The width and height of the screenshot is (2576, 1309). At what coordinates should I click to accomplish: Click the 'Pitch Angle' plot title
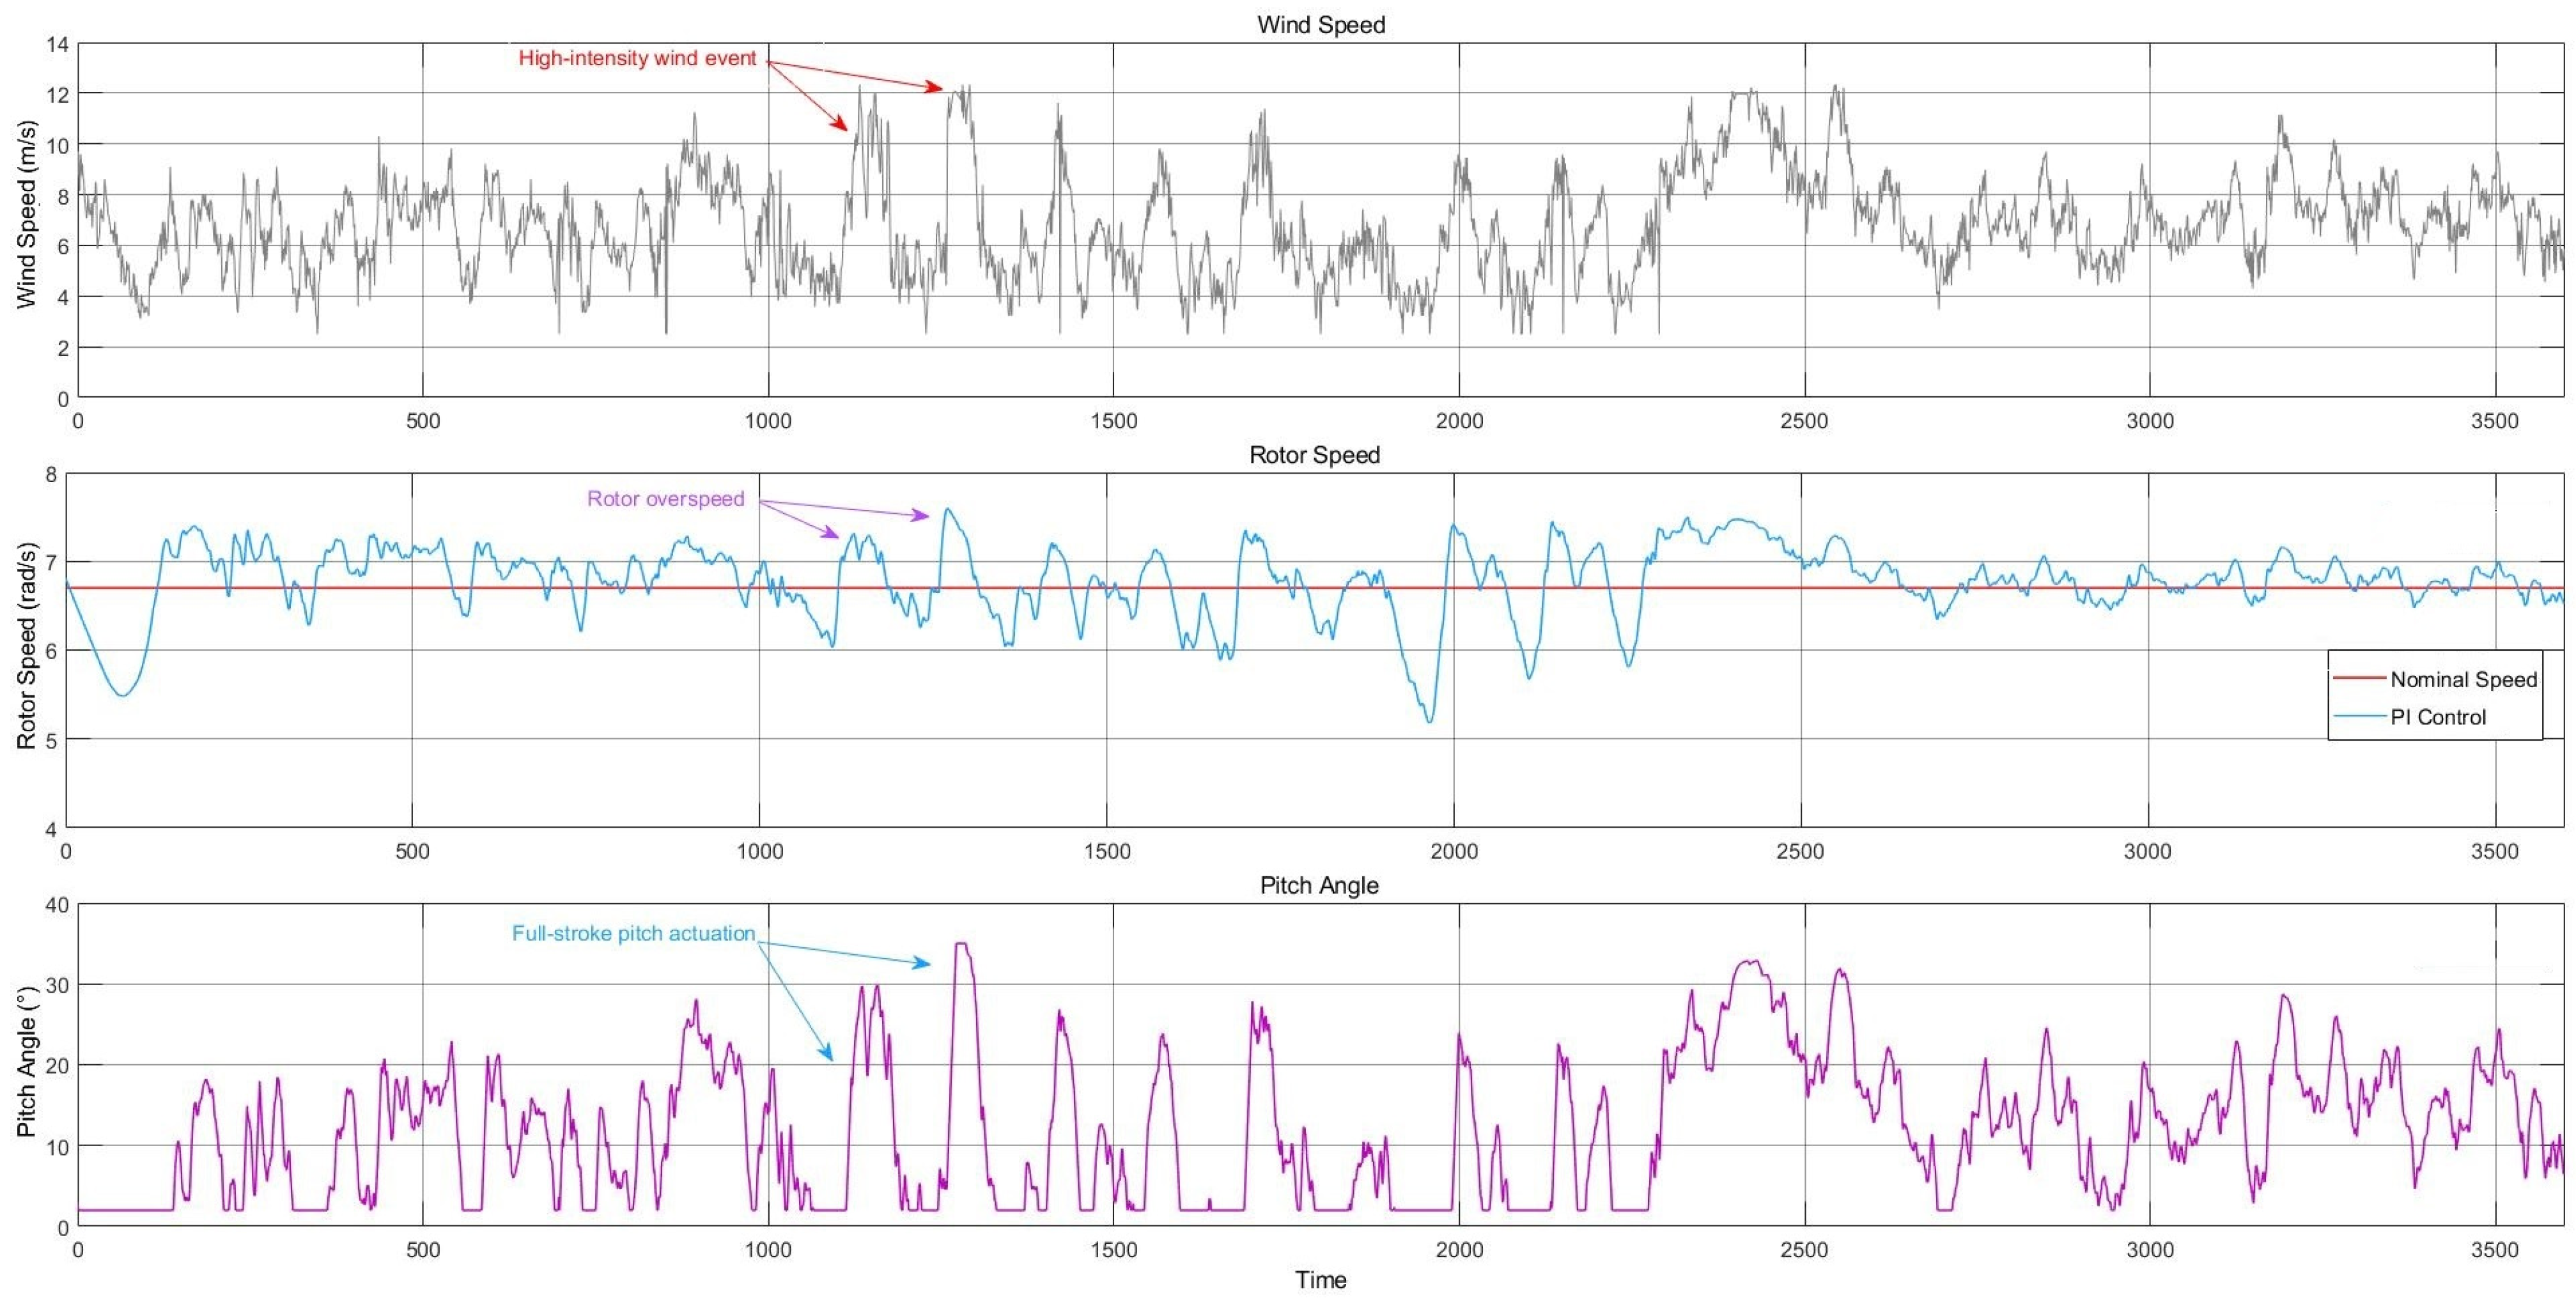coord(1318,885)
